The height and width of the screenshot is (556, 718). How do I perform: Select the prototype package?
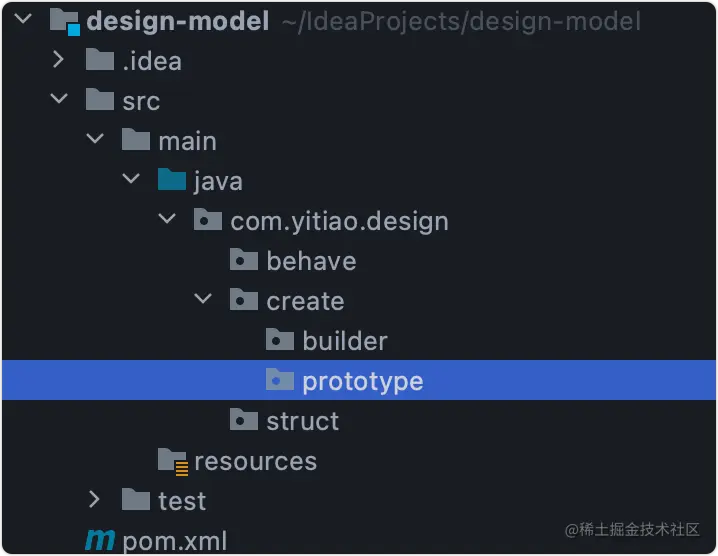coord(359,380)
